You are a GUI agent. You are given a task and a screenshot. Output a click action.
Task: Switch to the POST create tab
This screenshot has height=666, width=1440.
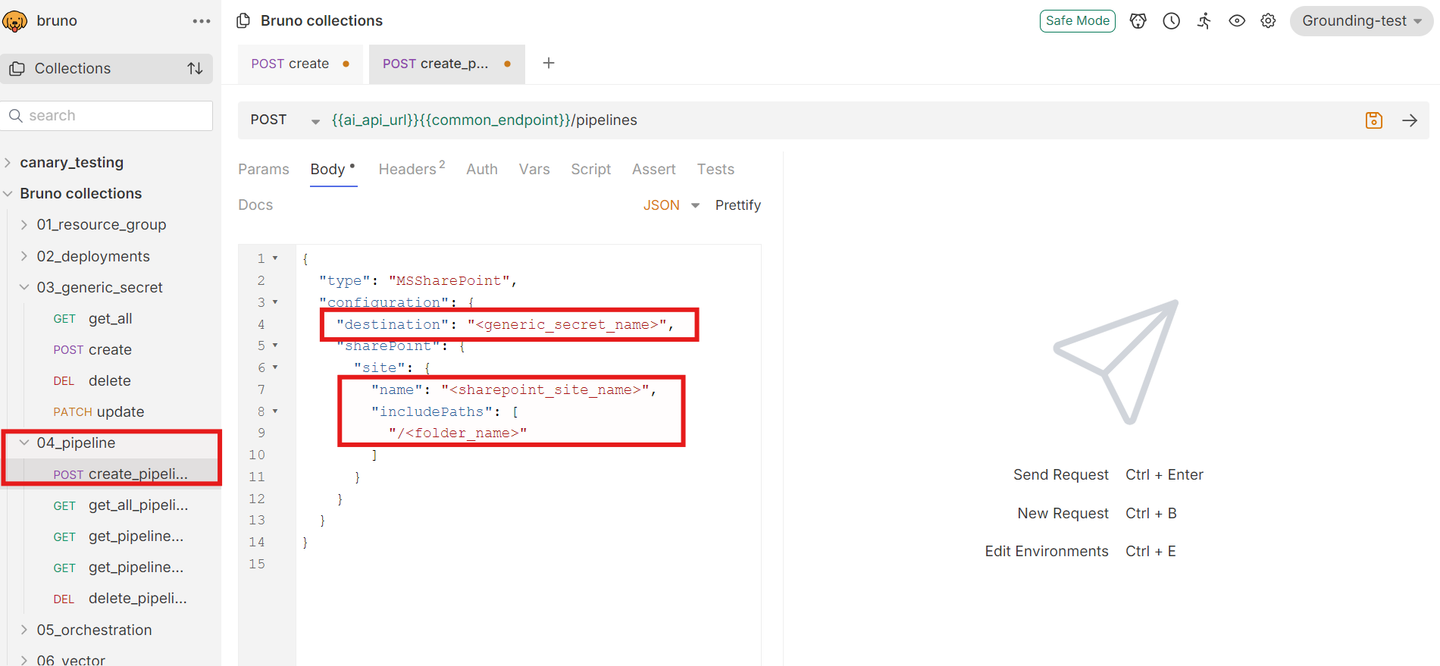point(301,63)
